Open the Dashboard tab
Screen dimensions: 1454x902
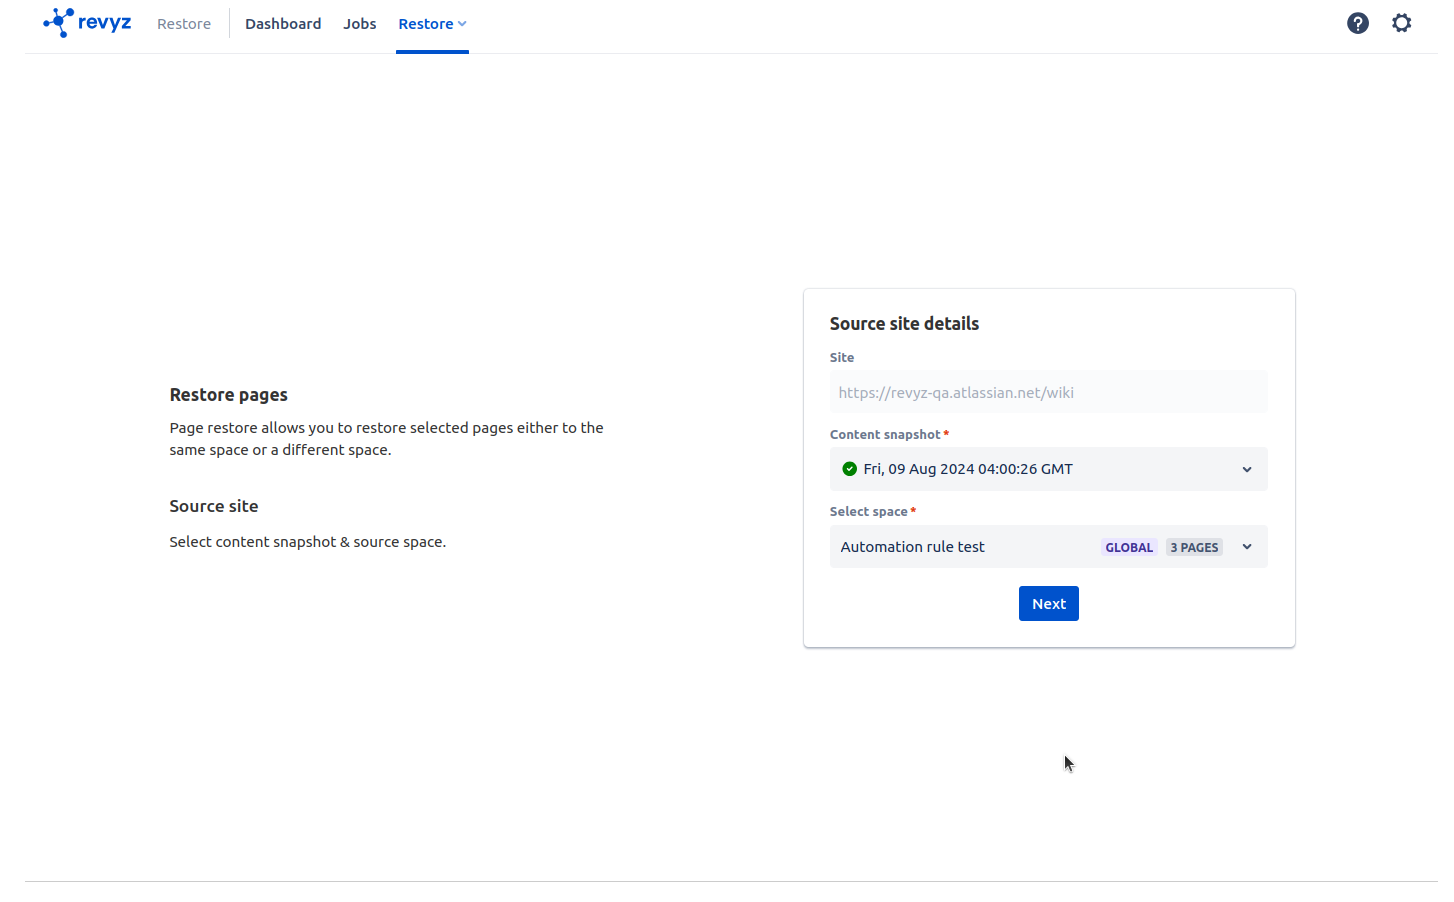tap(283, 24)
